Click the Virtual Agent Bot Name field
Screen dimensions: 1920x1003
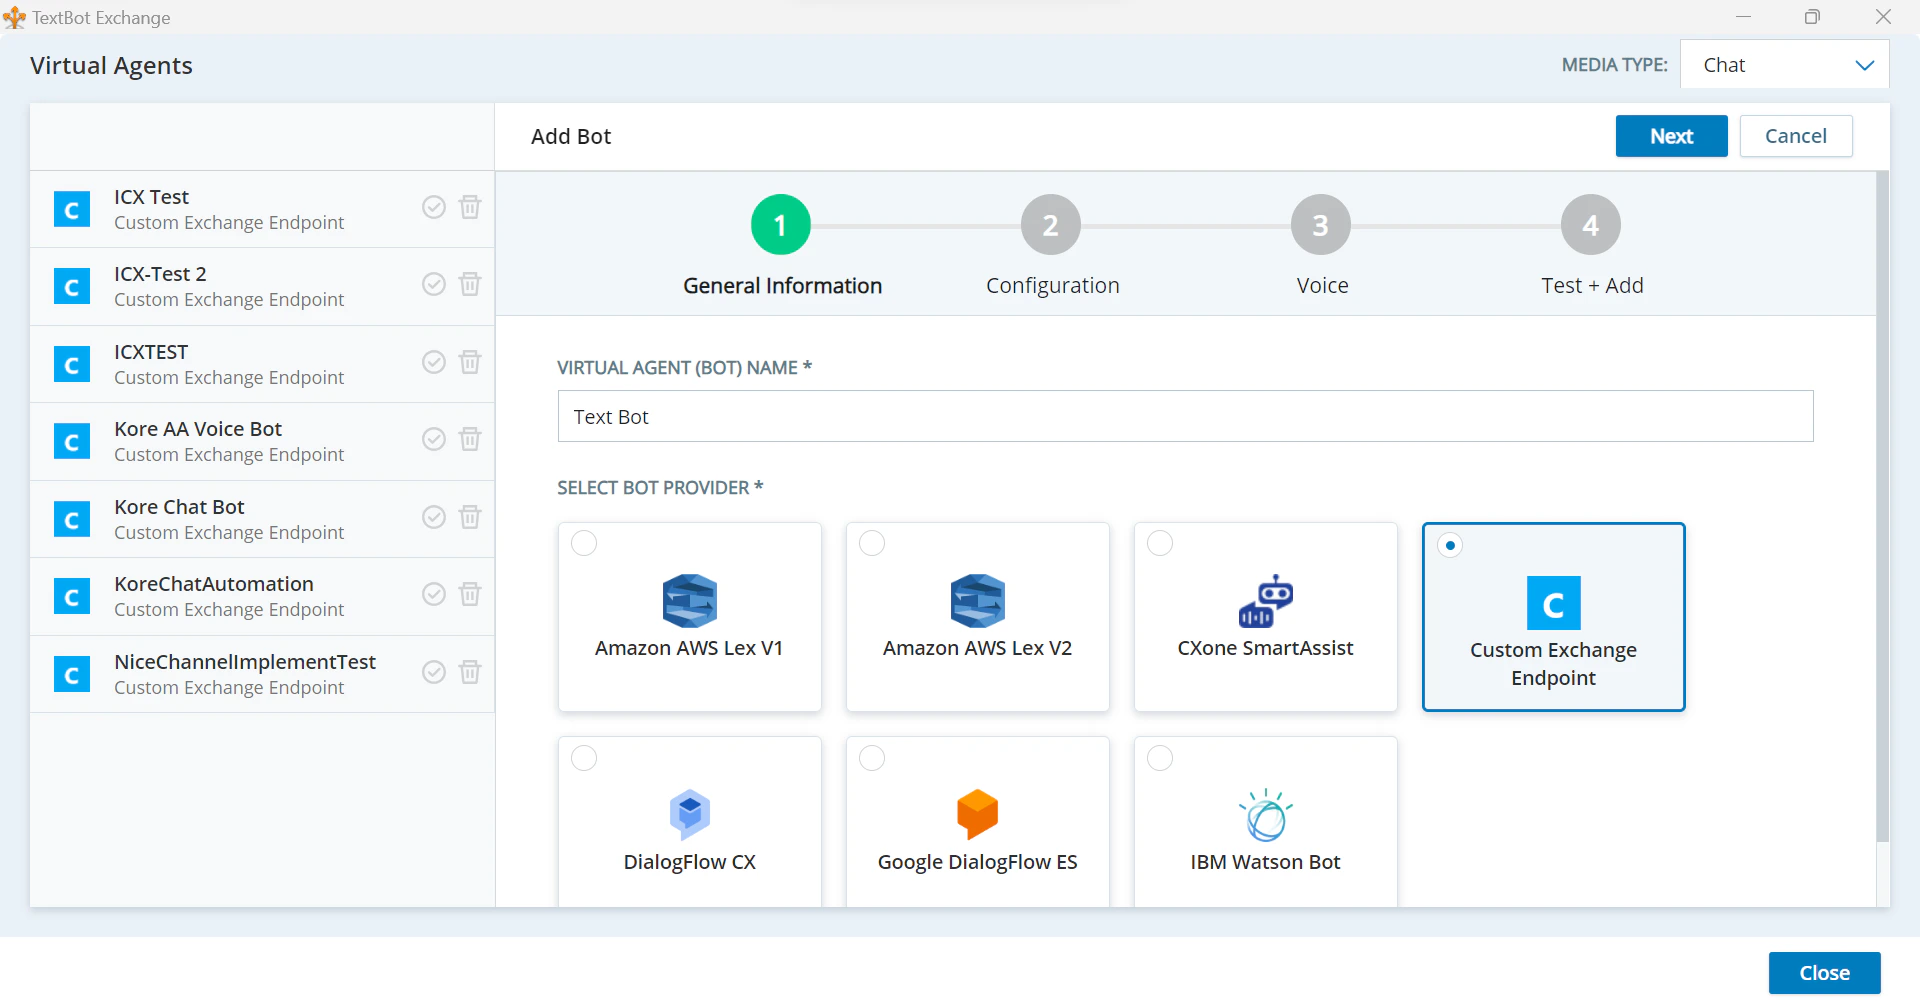(1184, 416)
